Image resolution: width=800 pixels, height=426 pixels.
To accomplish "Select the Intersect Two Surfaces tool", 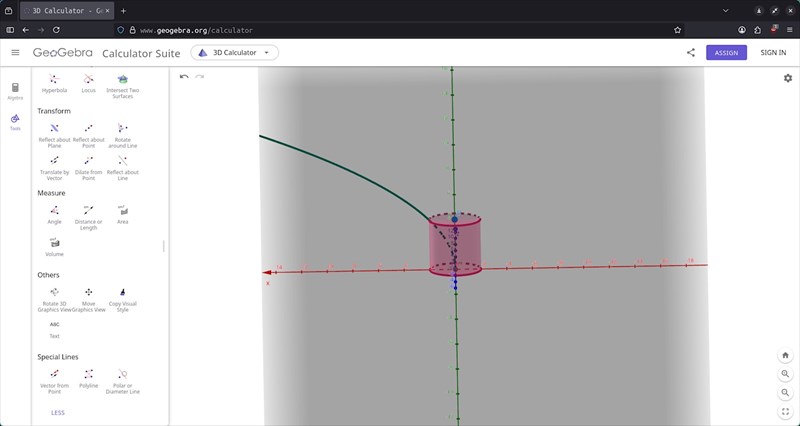I will click(122, 80).
